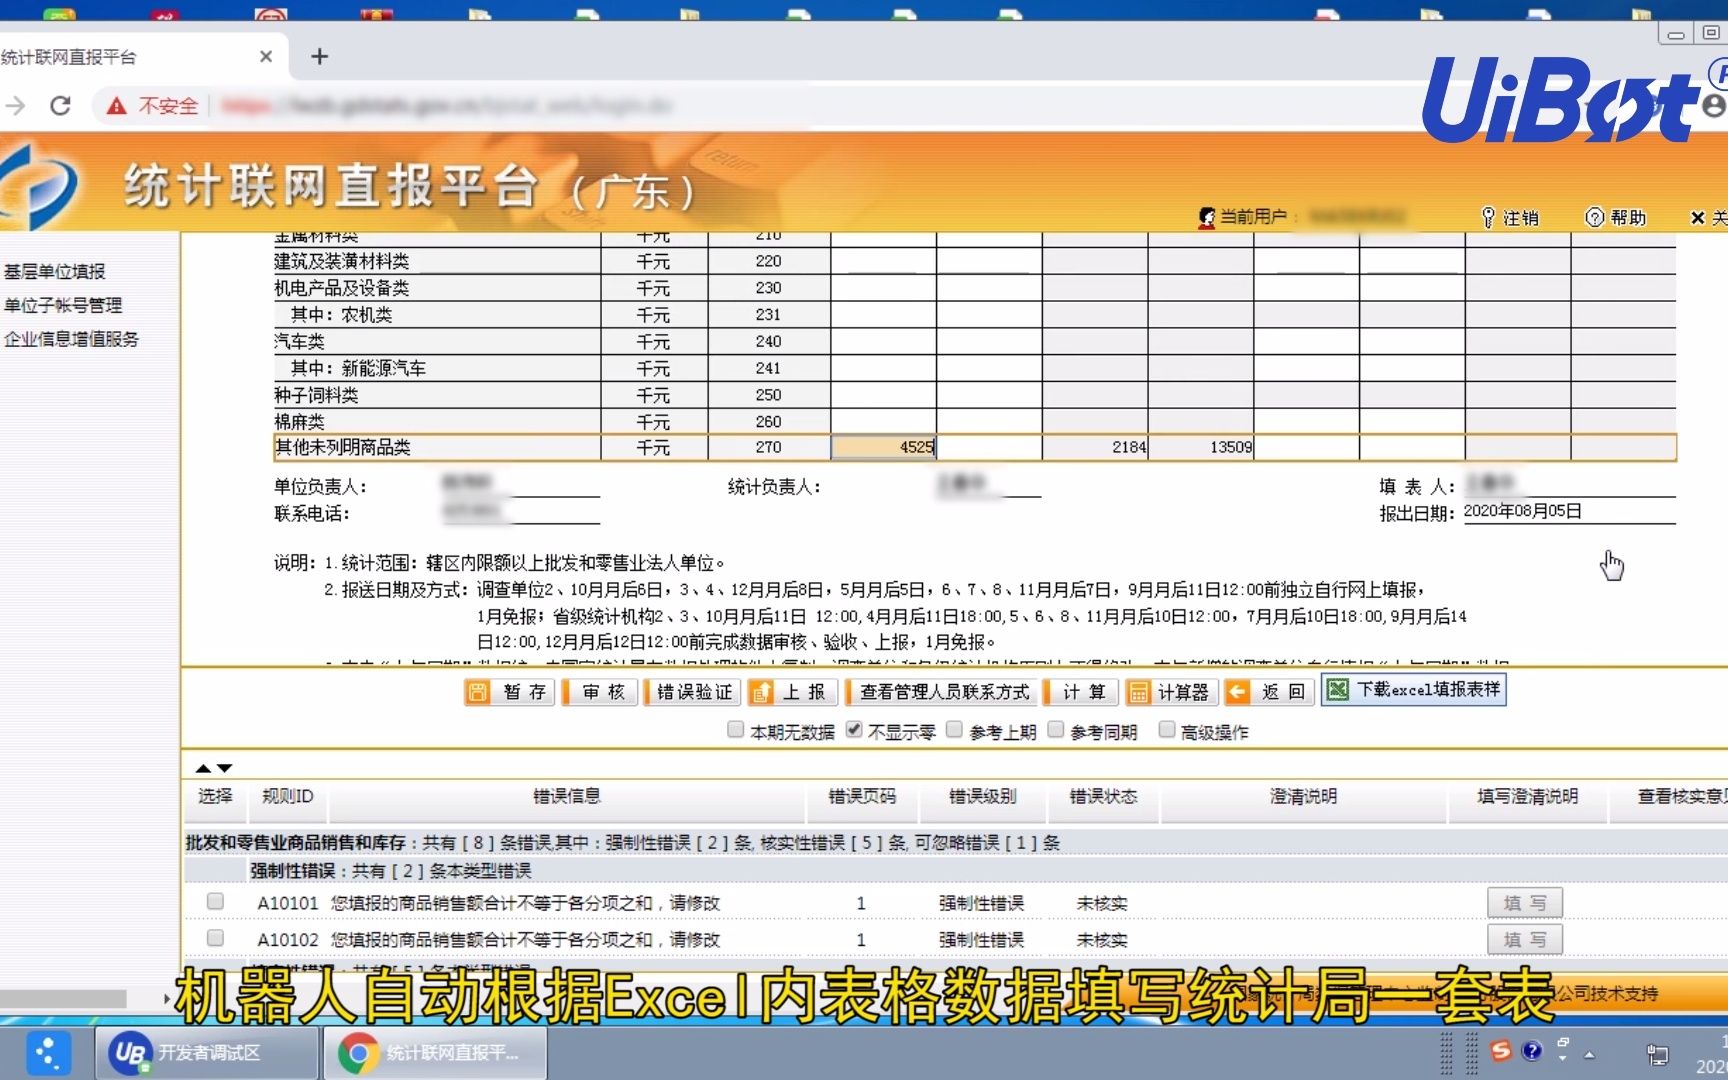Collapse error list with up triangle
1728x1080 pixels.
point(205,768)
